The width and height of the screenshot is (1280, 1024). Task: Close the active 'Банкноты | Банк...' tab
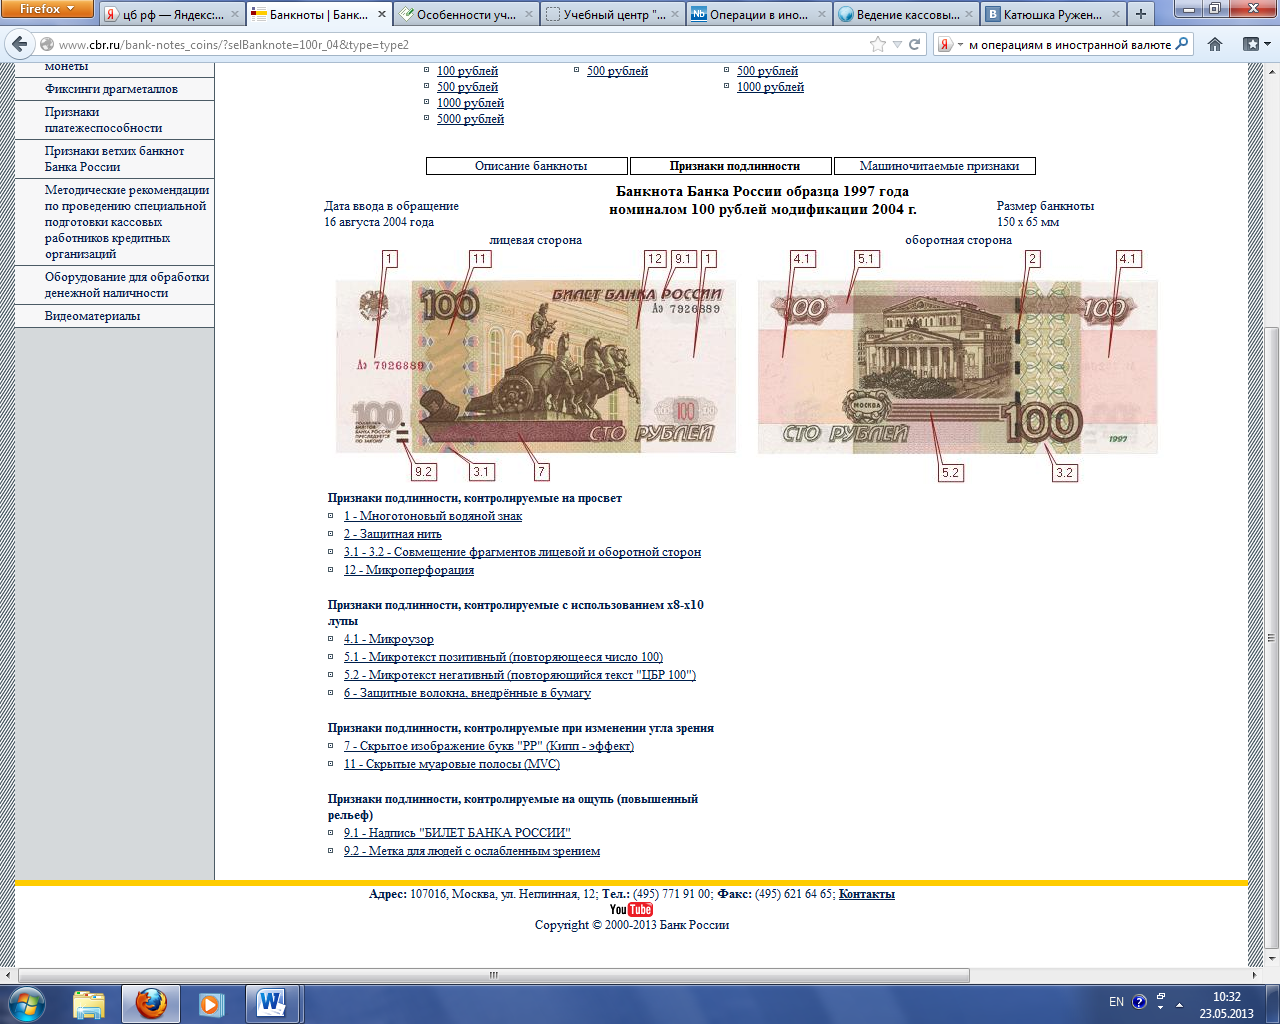[380, 14]
